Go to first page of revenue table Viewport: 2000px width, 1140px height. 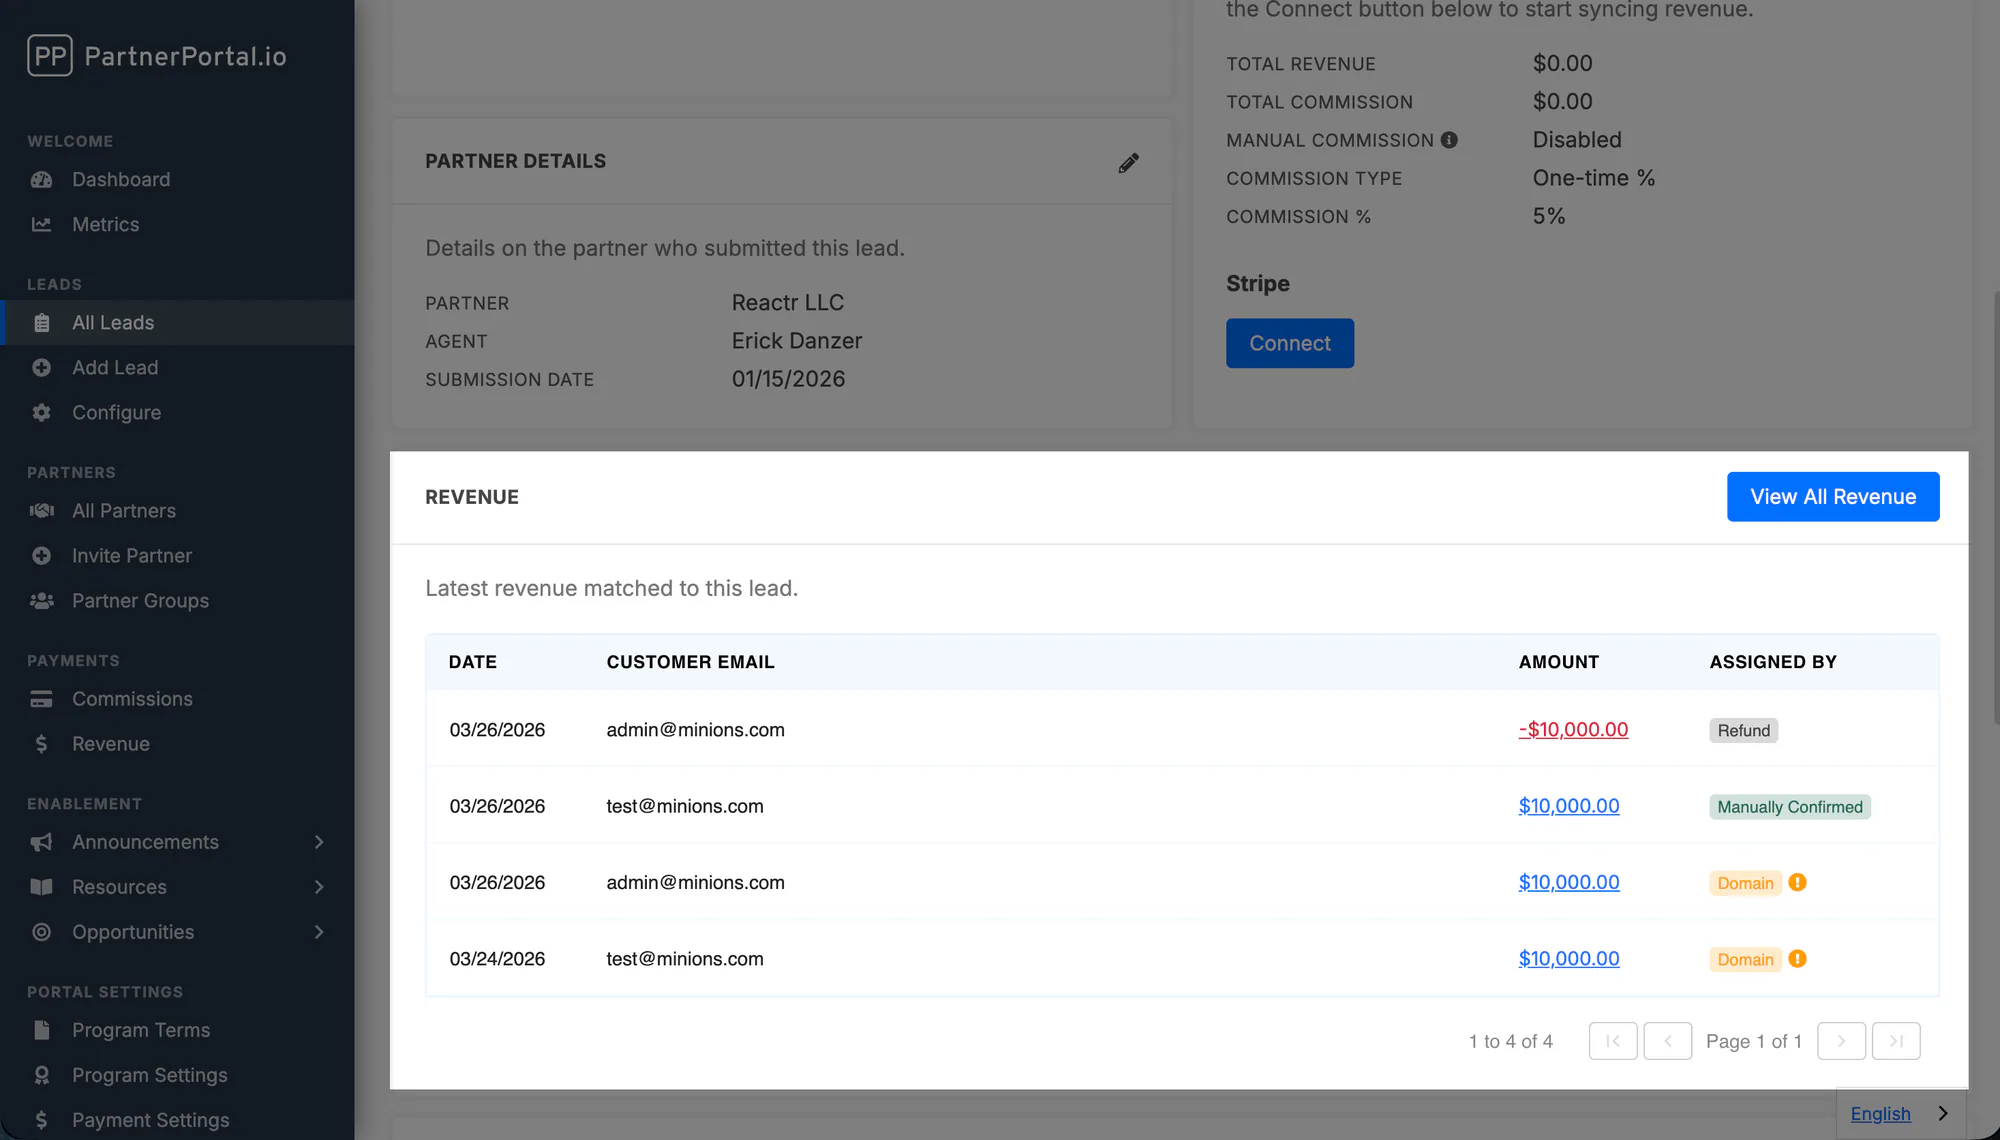click(x=1613, y=1041)
